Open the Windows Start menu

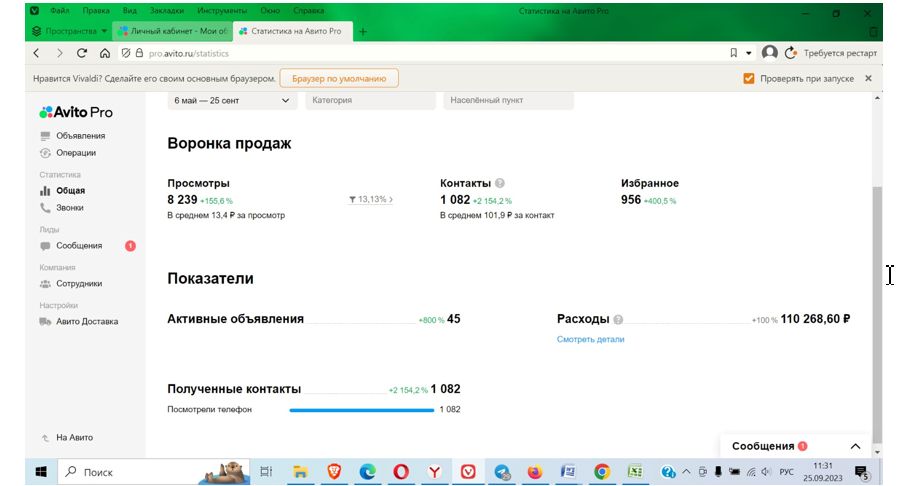41,472
